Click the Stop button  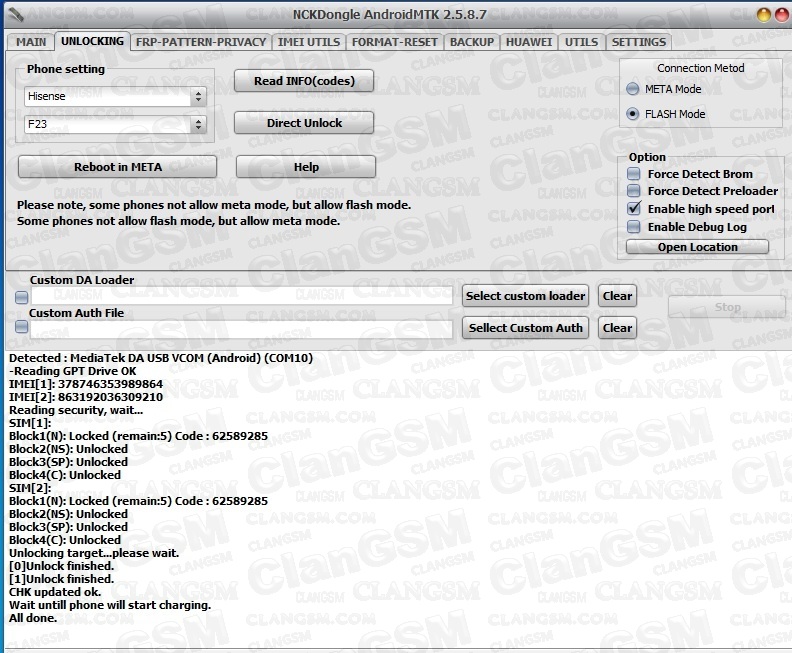(727, 307)
